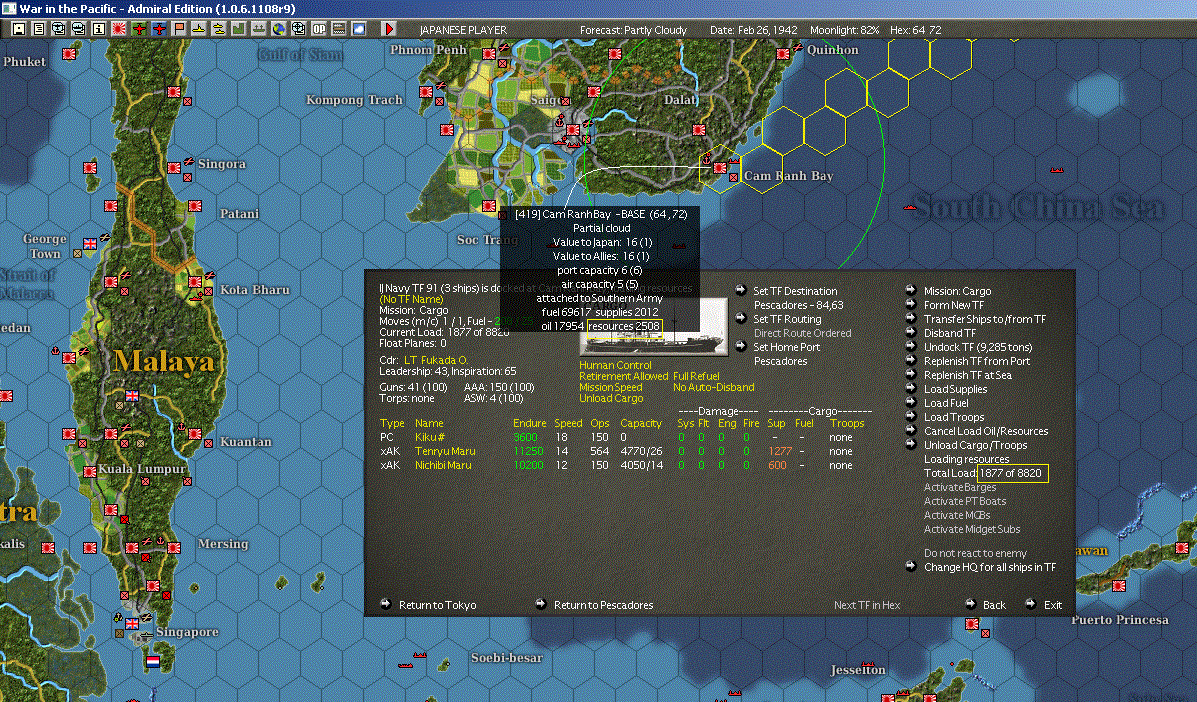This screenshot has width=1197, height=702.
Task: Change the TF mission from Cargo
Action: 957,291
